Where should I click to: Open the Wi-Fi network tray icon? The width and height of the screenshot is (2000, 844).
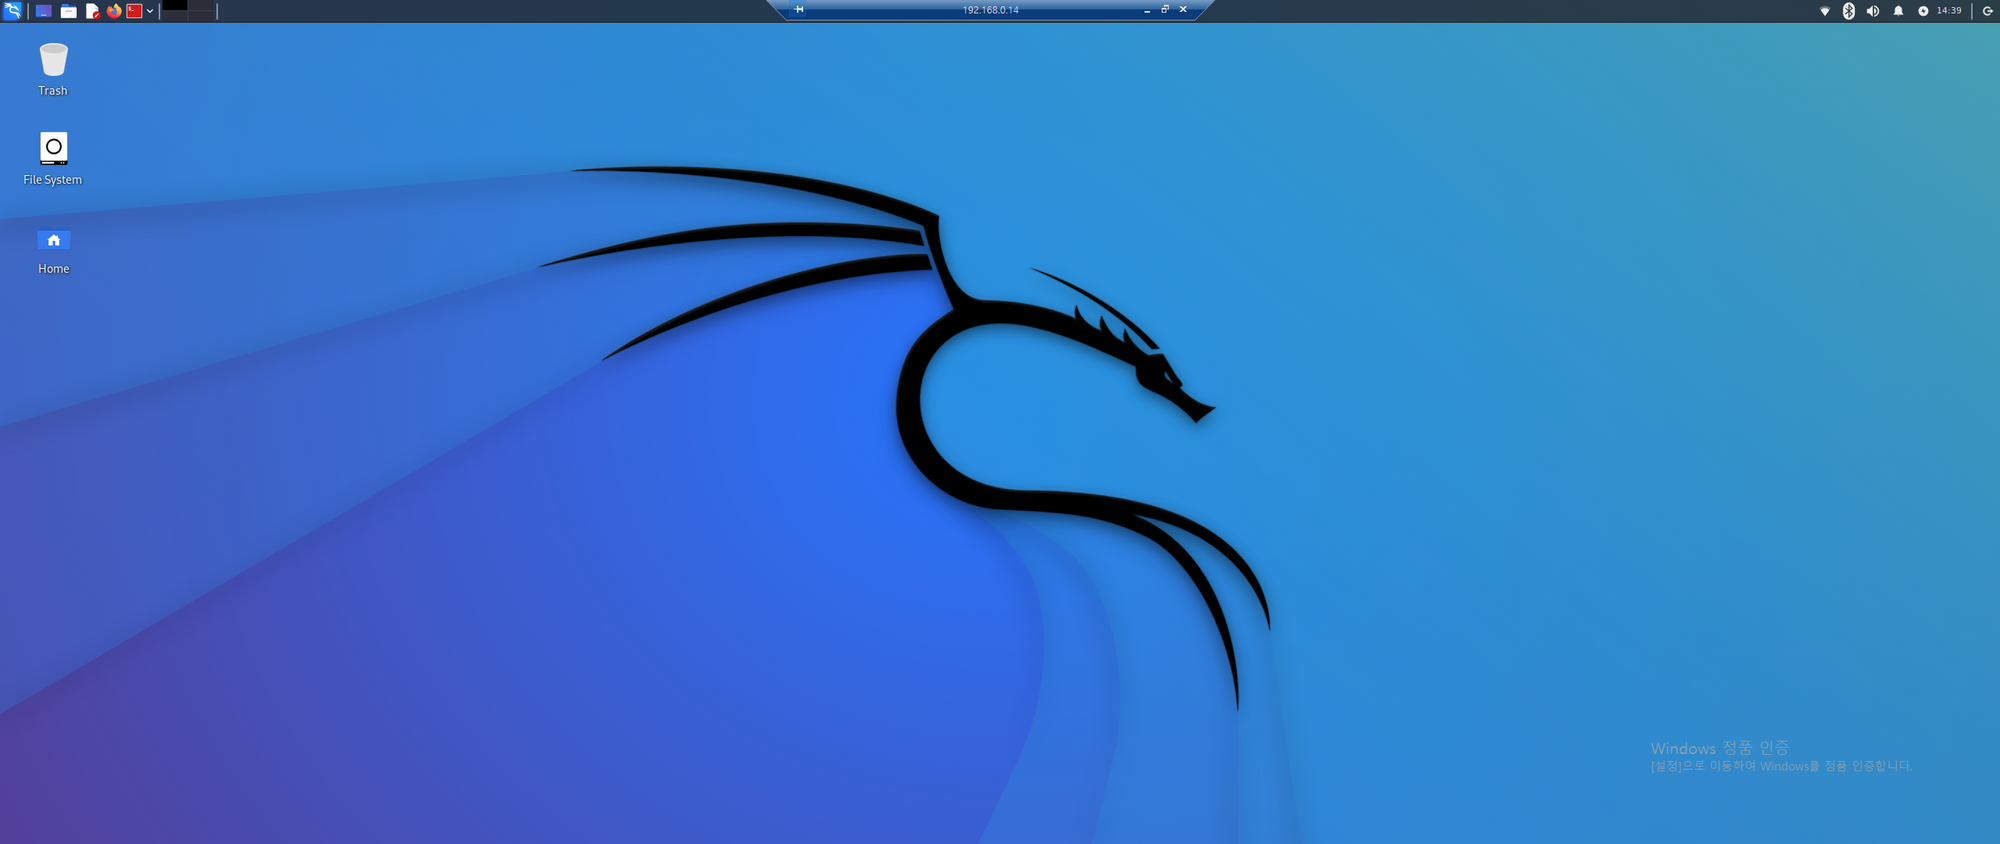tap(1825, 11)
